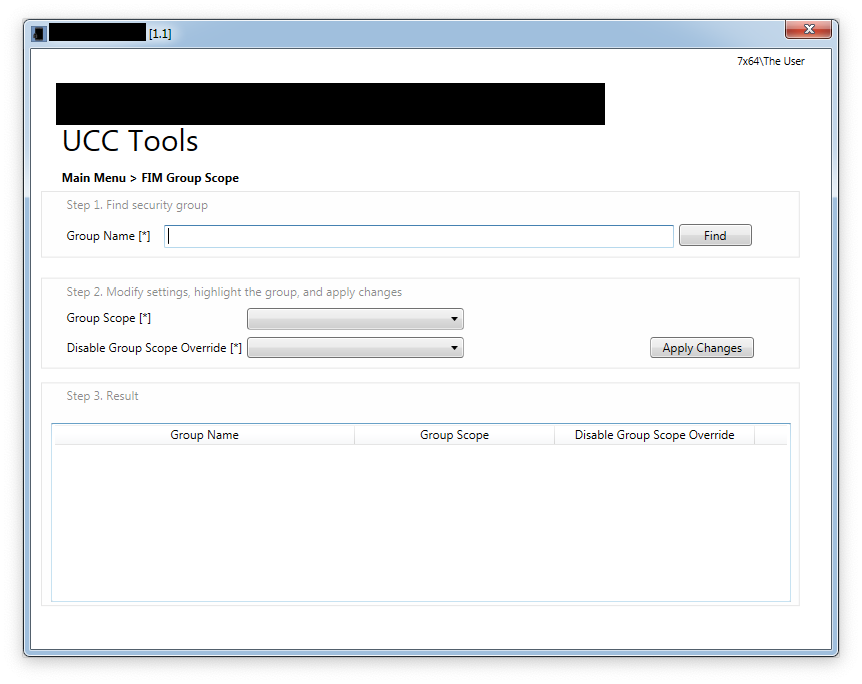
Task: Sort by the Group Name column header
Action: [204, 435]
